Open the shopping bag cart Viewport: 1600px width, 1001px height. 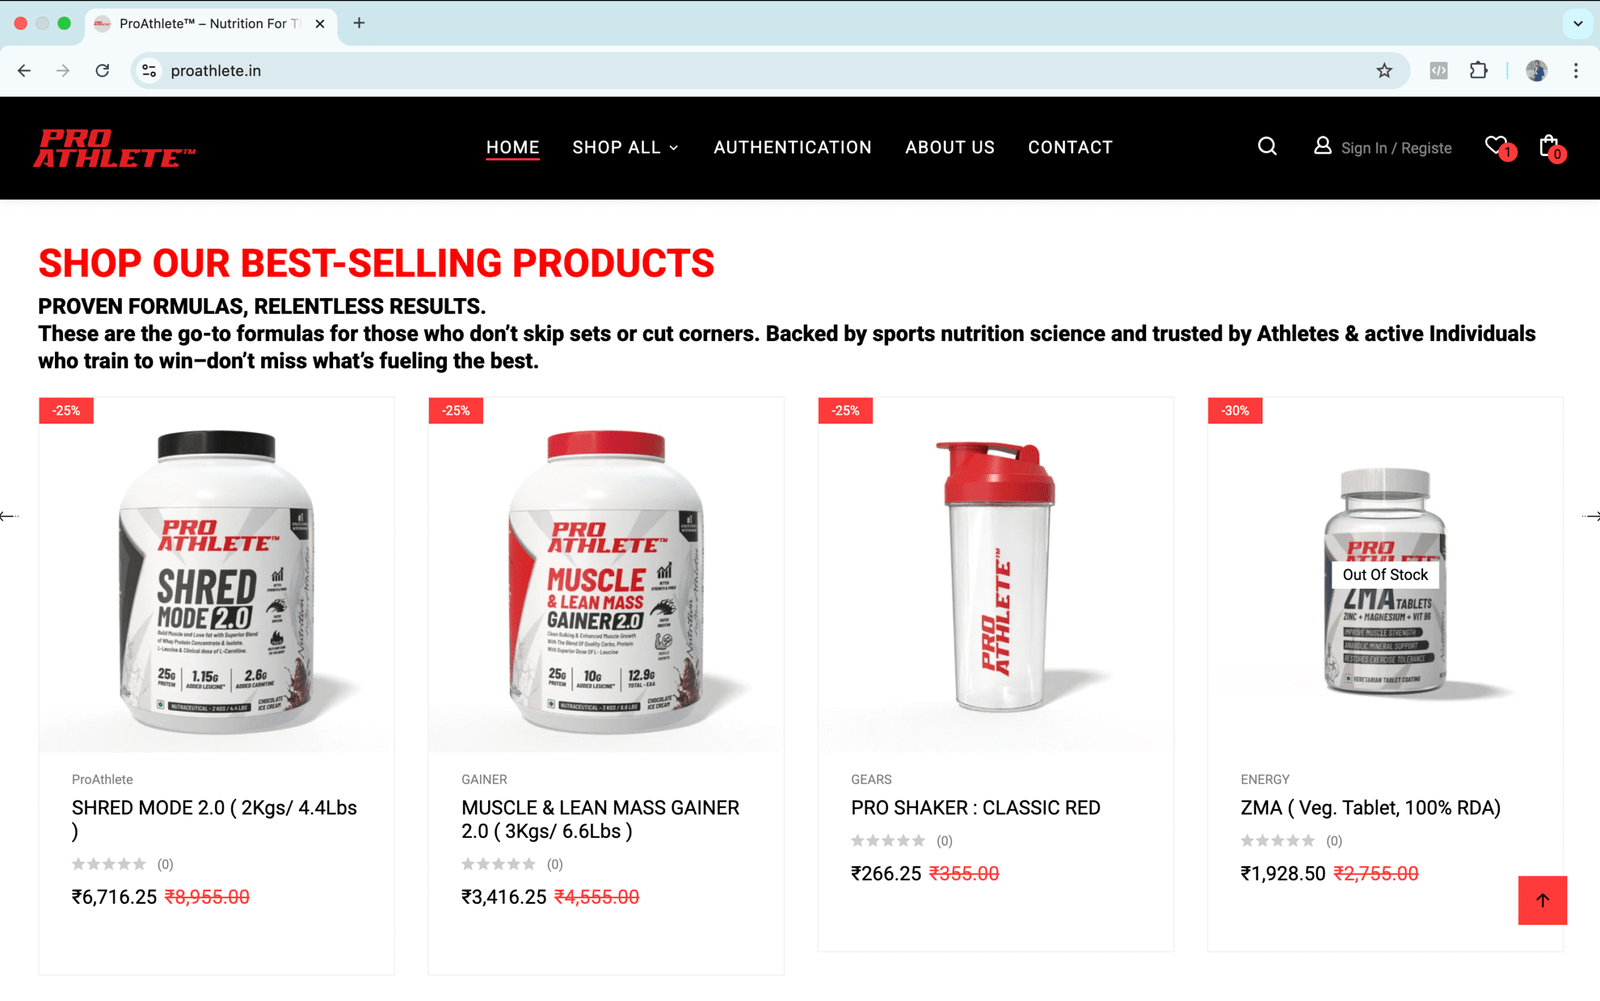[1549, 147]
